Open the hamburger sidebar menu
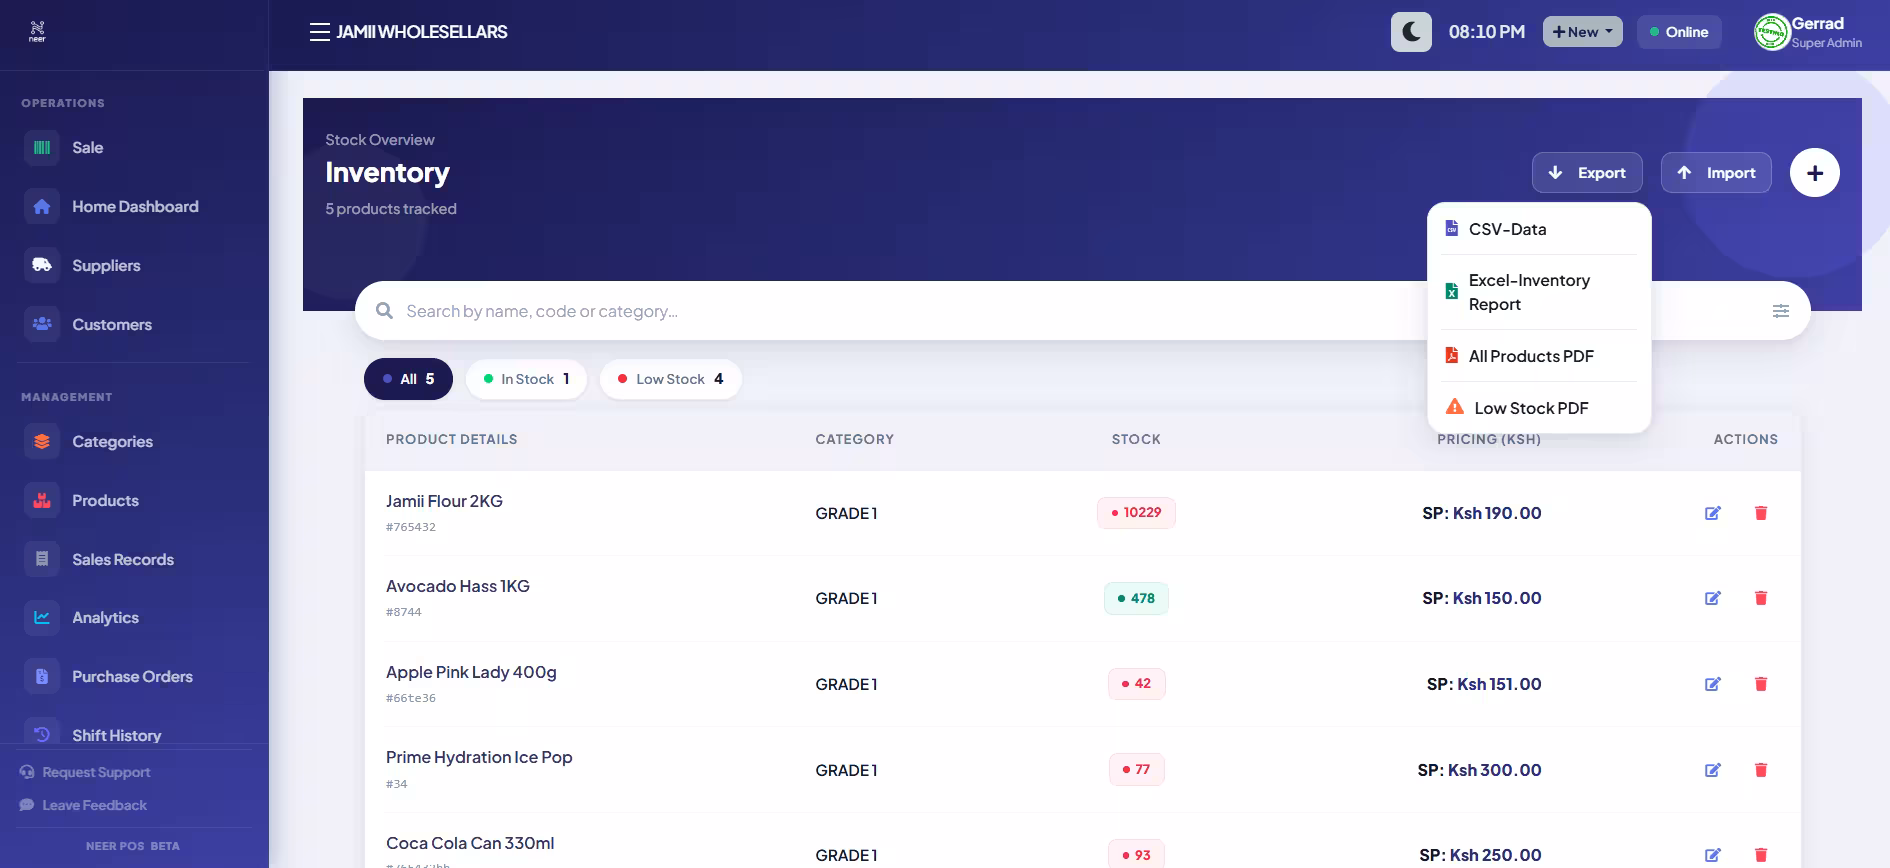 [x=320, y=32]
